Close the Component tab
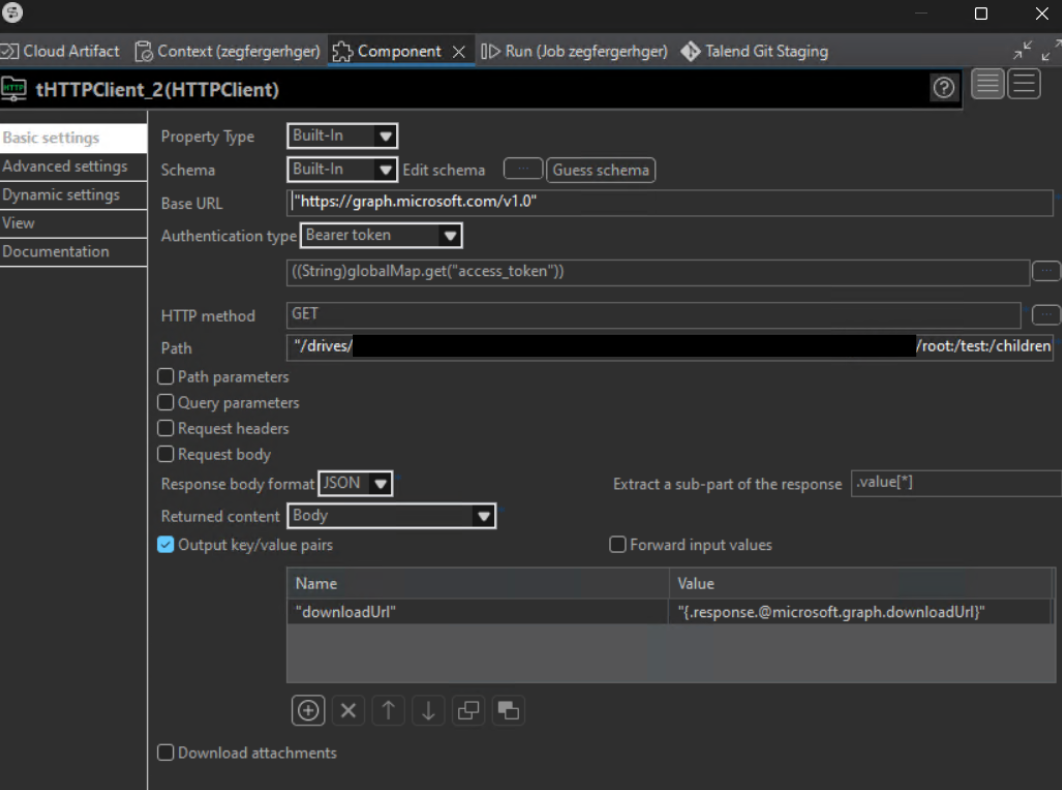Image resolution: width=1062 pixels, height=790 pixels. (x=459, y=52)
